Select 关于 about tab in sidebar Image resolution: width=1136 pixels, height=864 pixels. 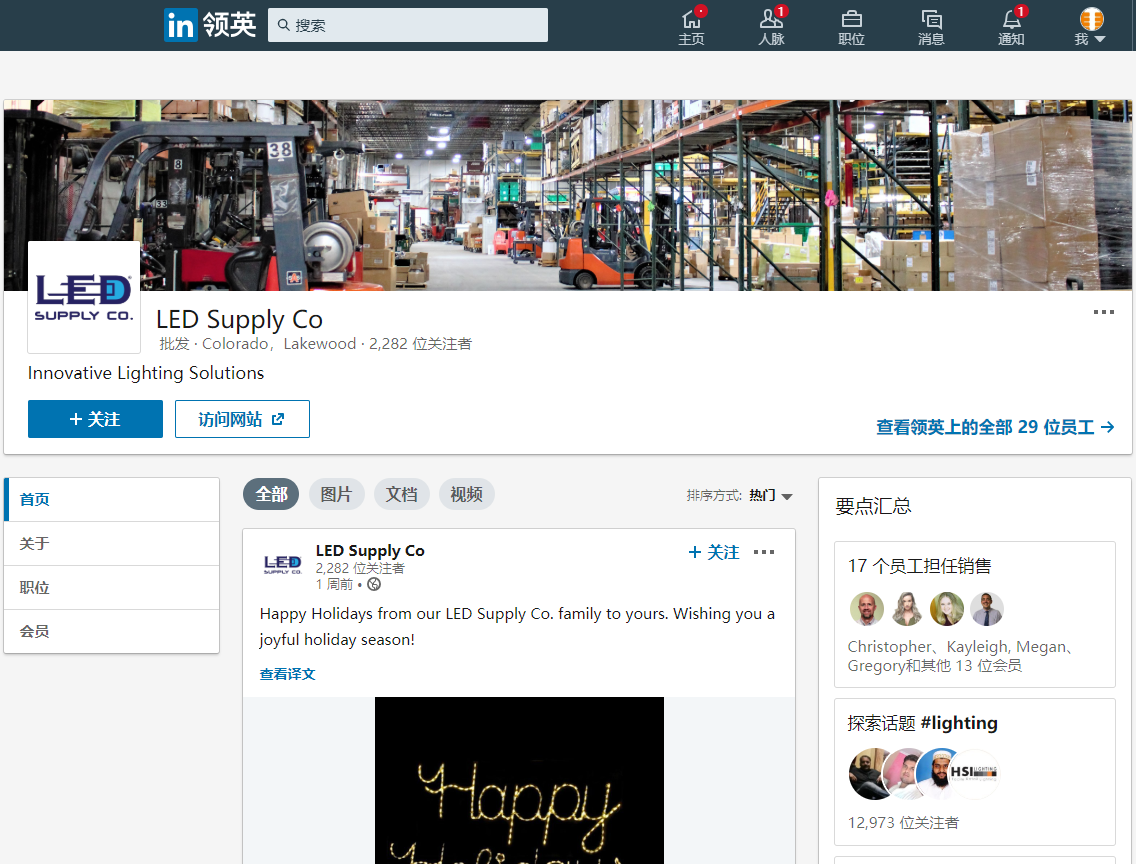coord(112,544)
